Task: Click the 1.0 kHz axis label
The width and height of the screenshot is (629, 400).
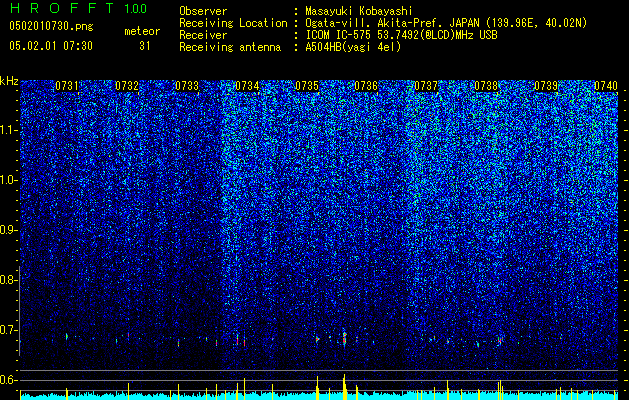Action: point(8,180)
